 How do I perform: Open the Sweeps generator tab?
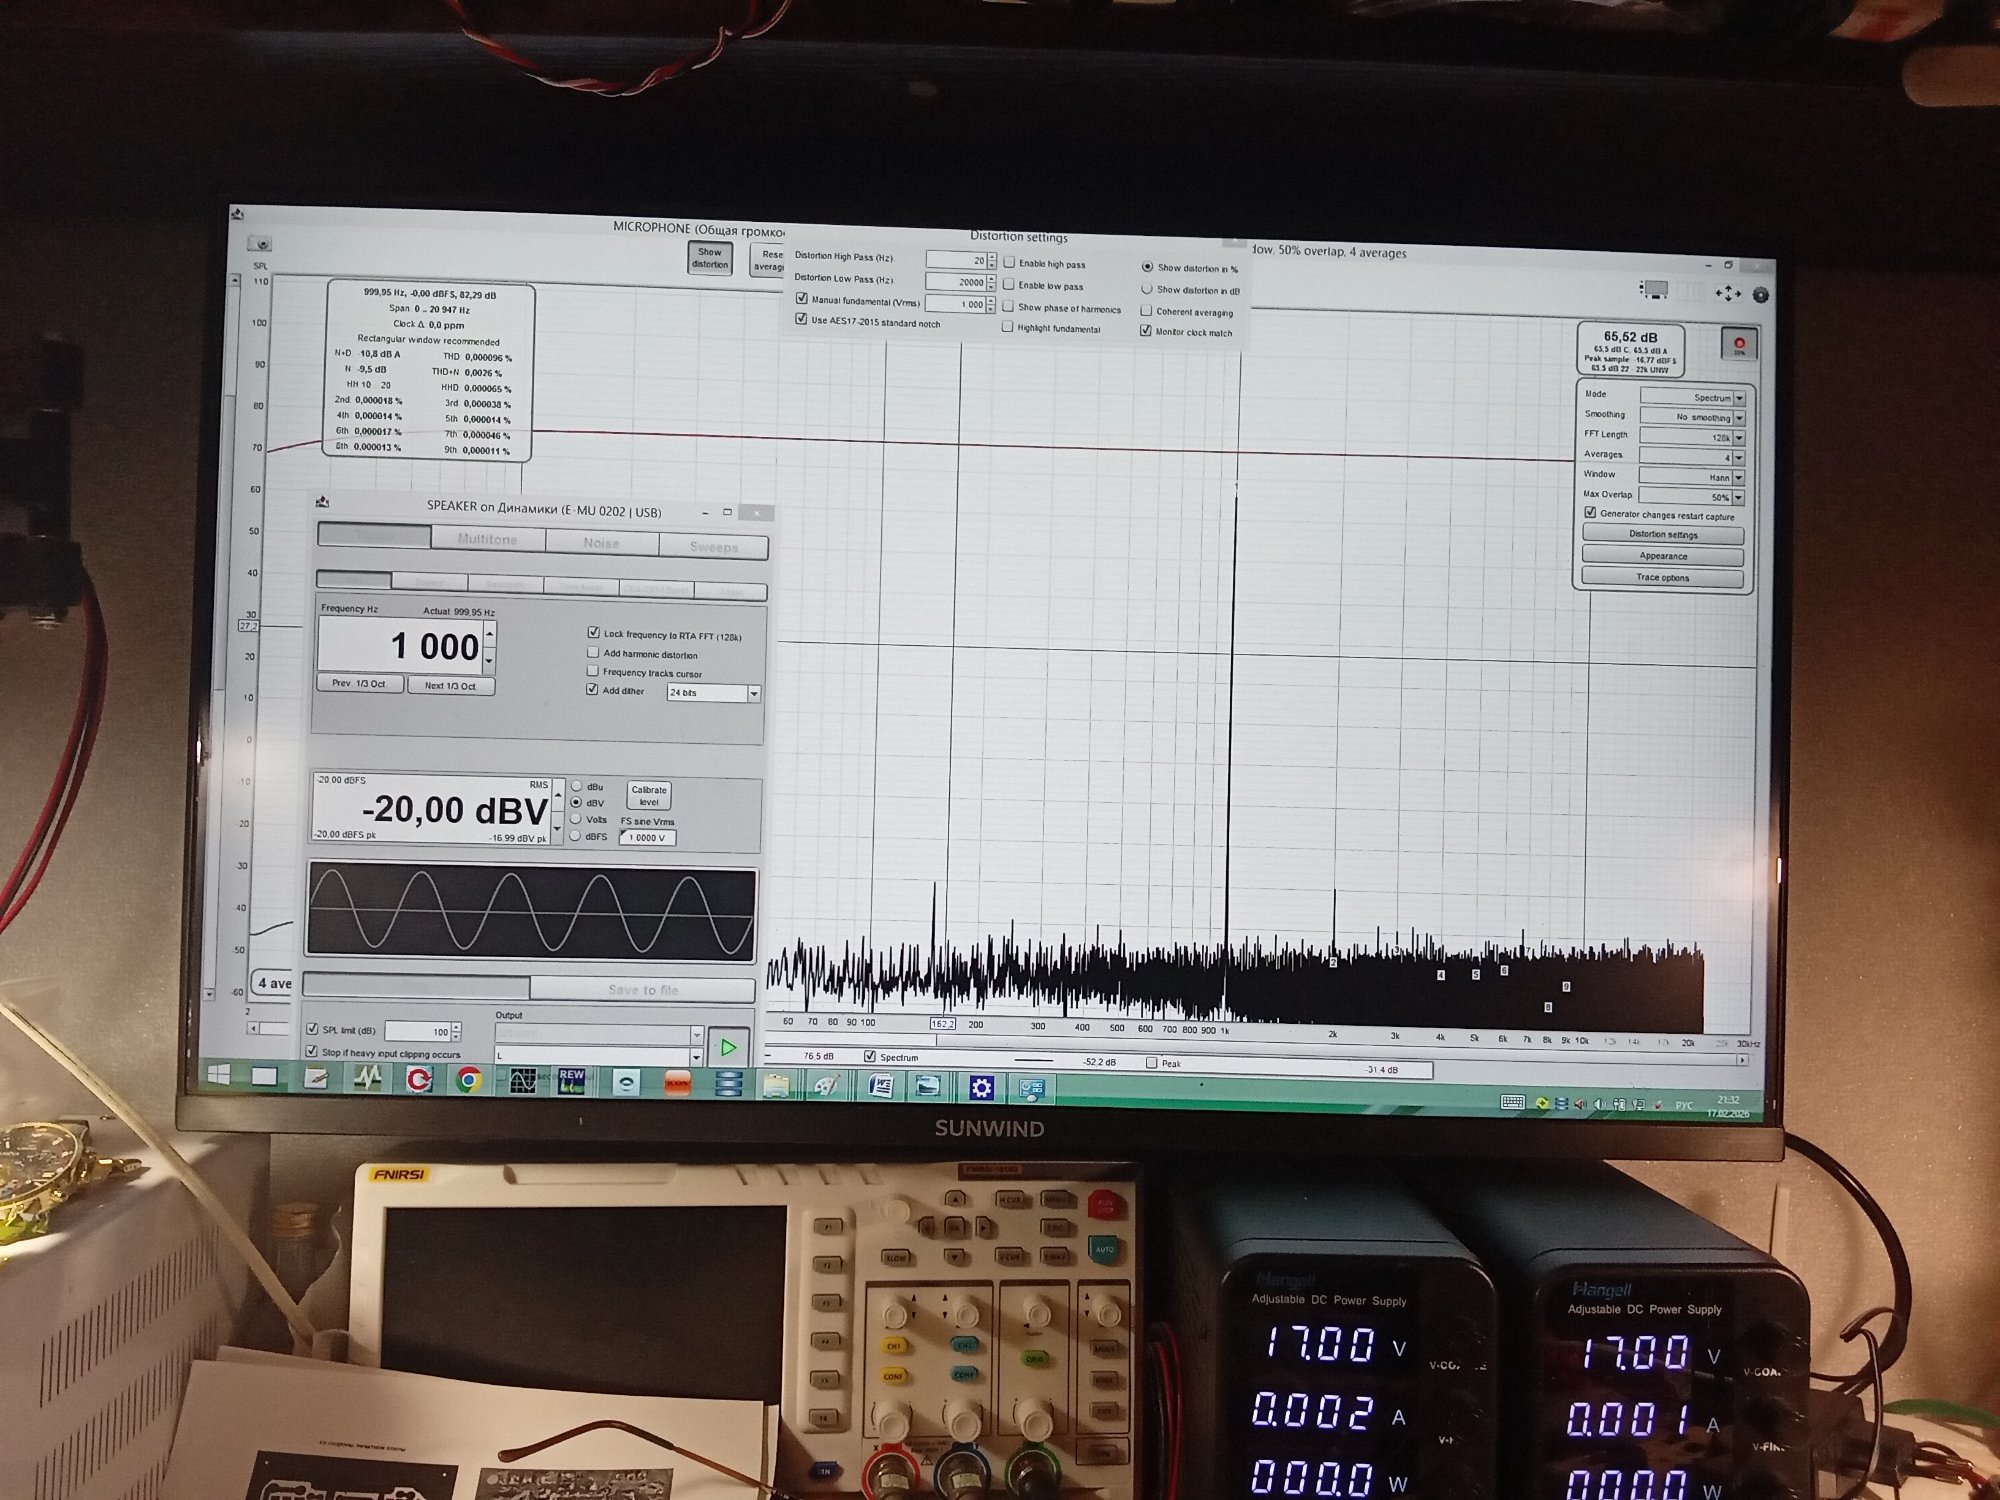pyautogui.click(x=713, y=547)
